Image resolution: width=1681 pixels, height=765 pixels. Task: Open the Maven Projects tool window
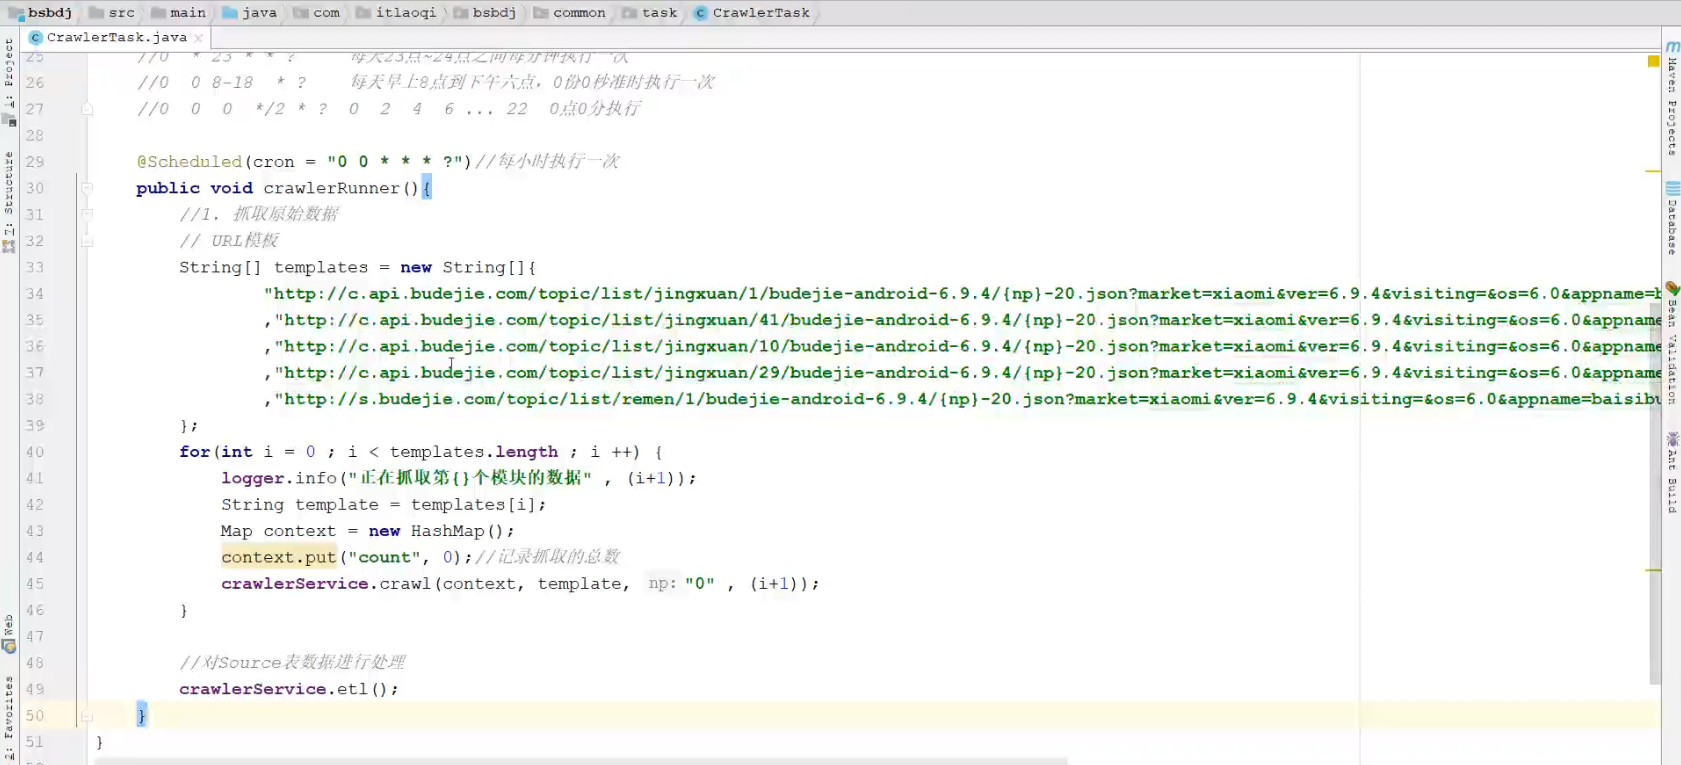point(1672,98)
